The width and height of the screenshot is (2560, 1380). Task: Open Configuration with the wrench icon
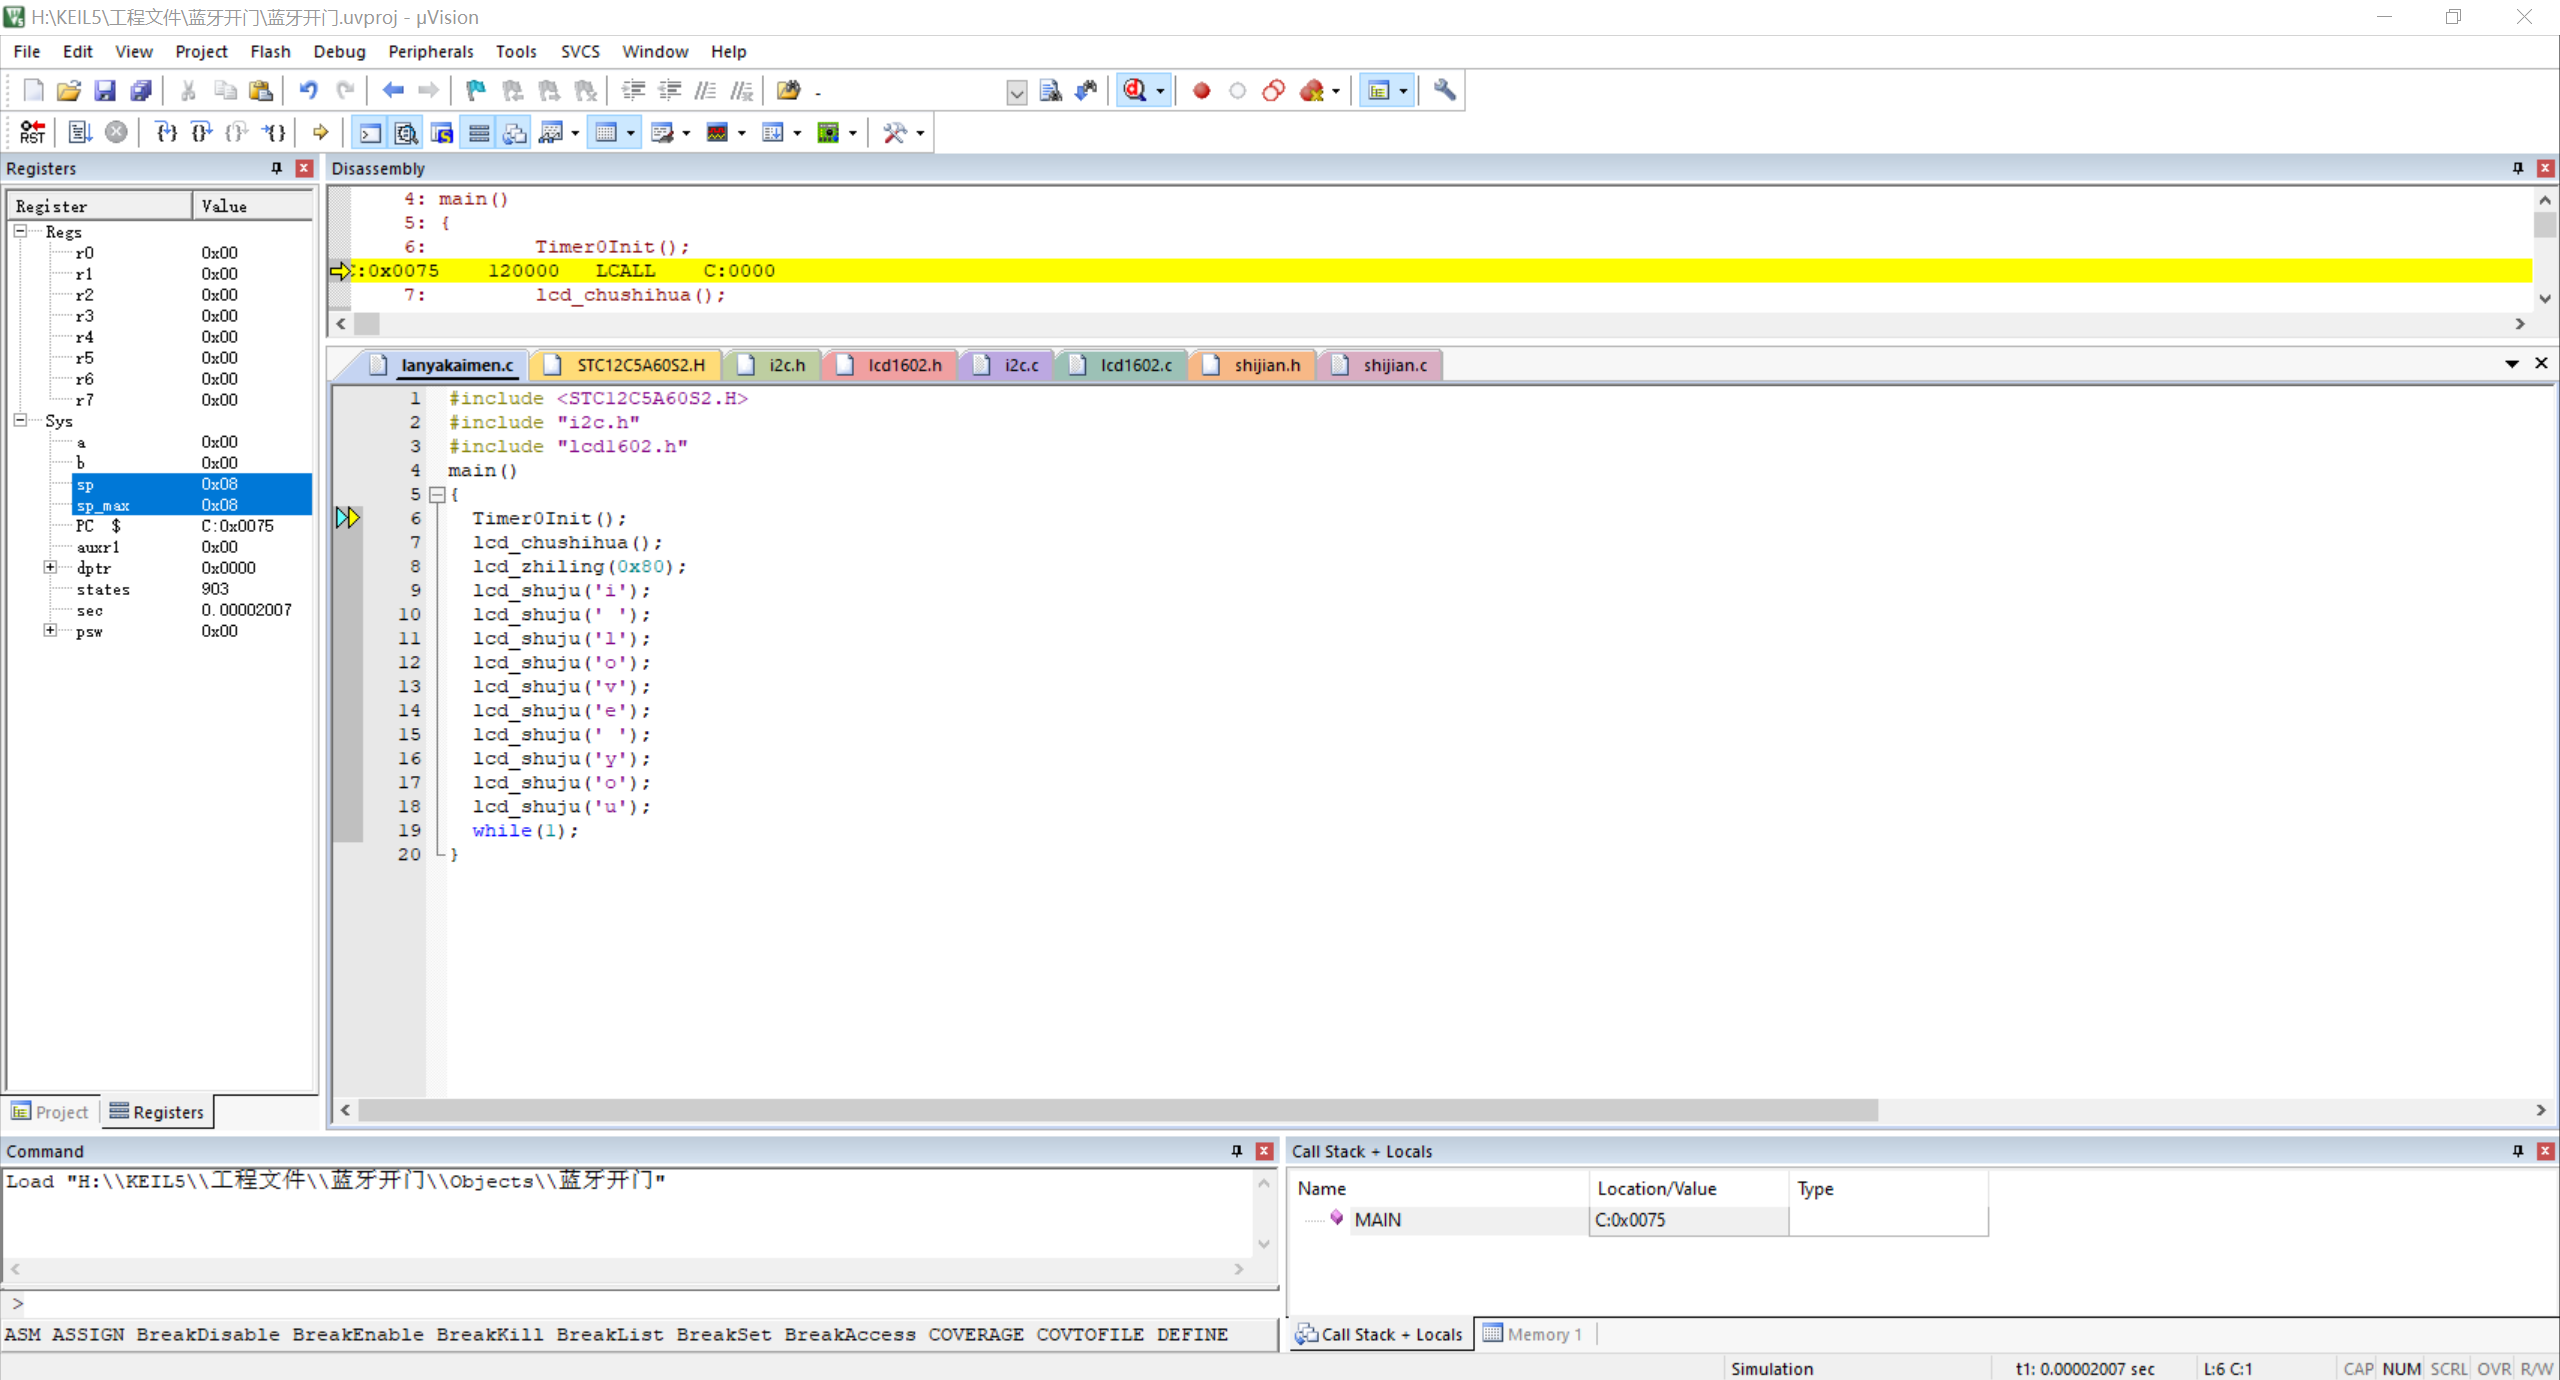tap(1444, 91)
